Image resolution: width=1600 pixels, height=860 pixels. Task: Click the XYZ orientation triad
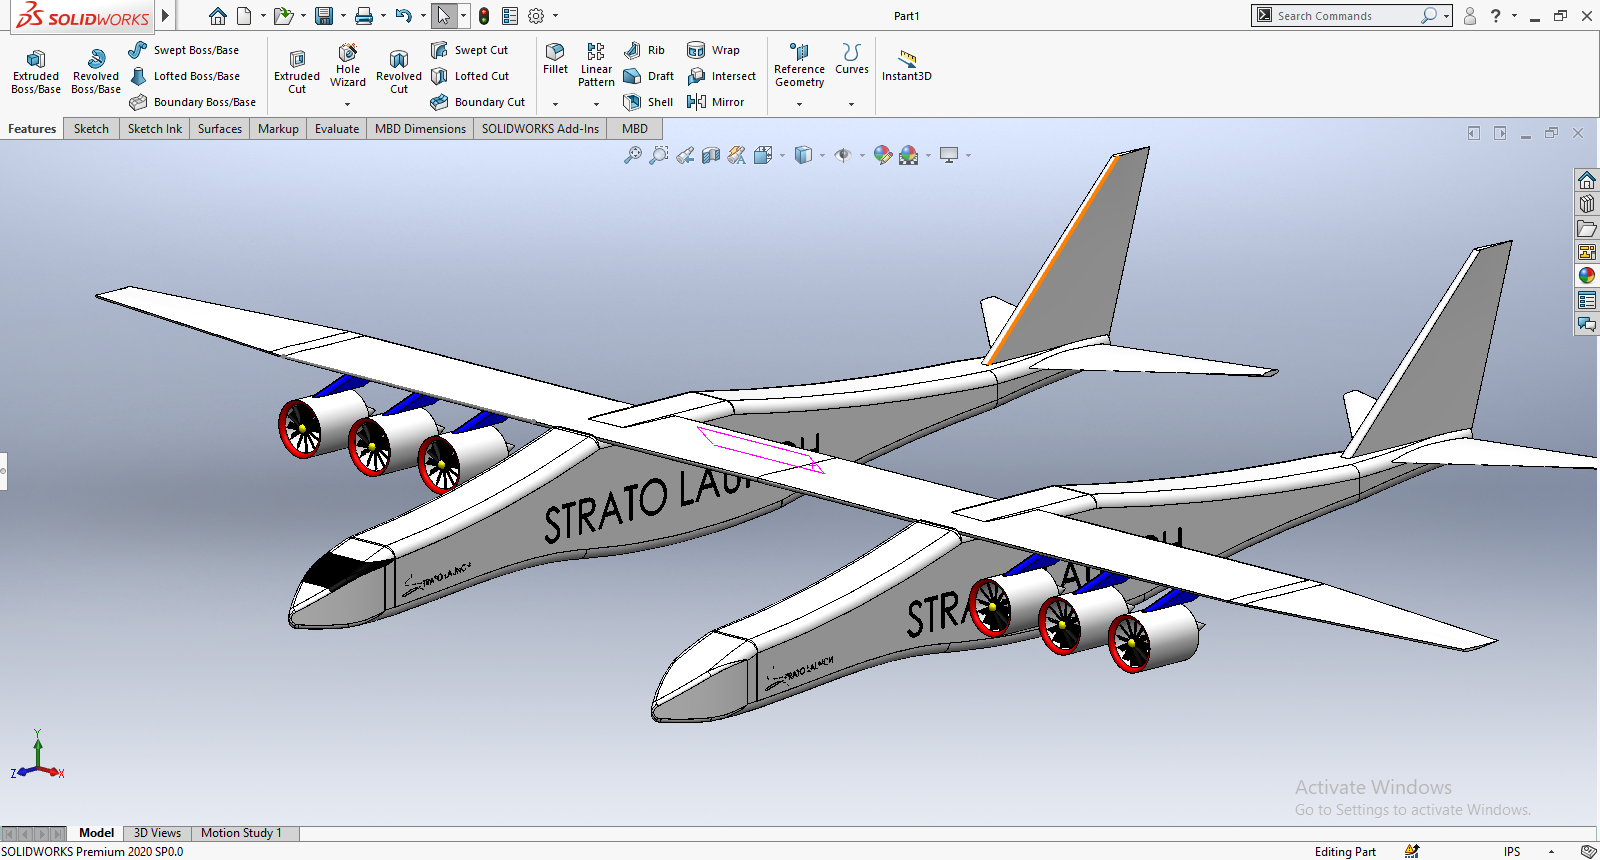(38, 756)
